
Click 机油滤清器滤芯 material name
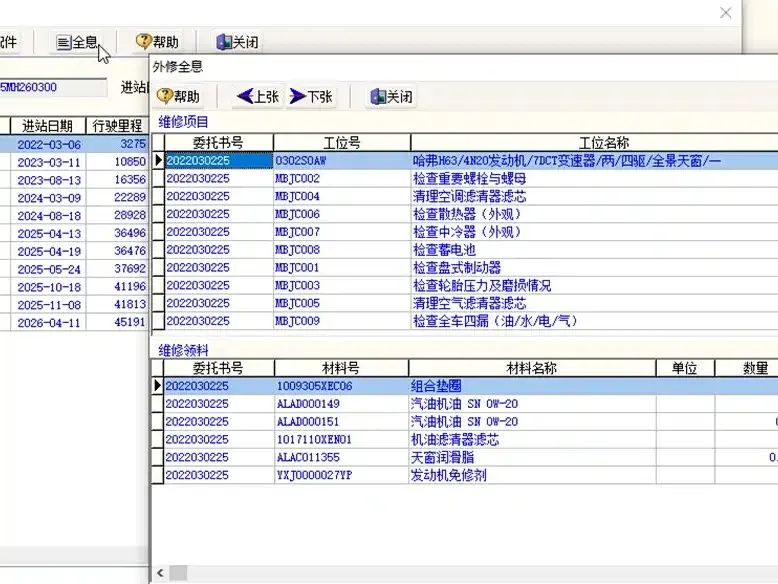click(455, 440)
